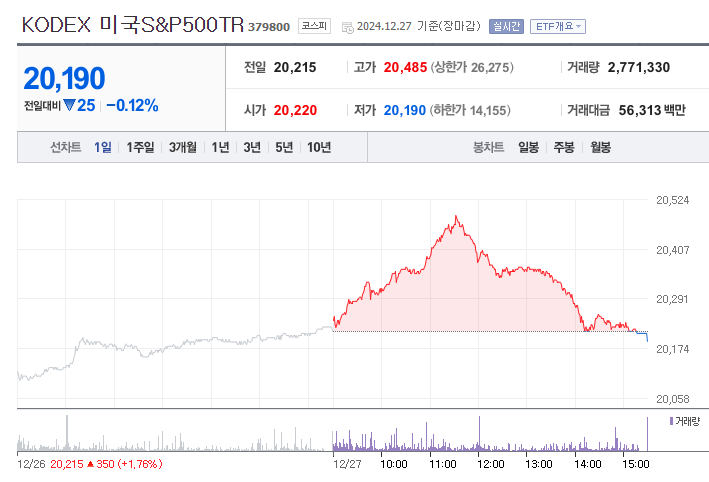
Task: Show the 3년 line chart
Action: (x=252, y=147)
